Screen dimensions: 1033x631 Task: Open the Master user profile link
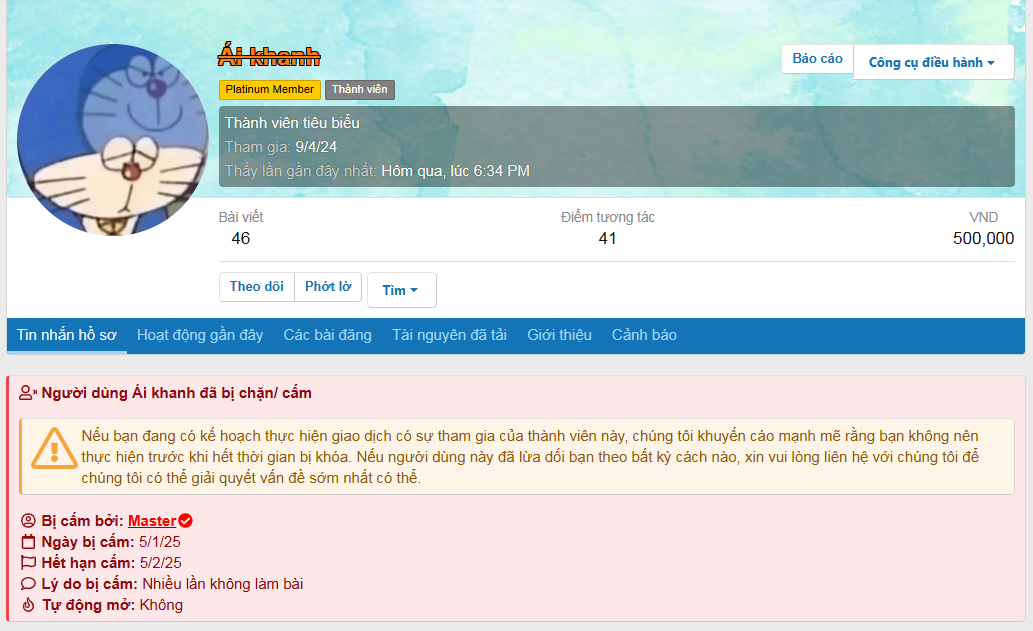coord(152,521)
